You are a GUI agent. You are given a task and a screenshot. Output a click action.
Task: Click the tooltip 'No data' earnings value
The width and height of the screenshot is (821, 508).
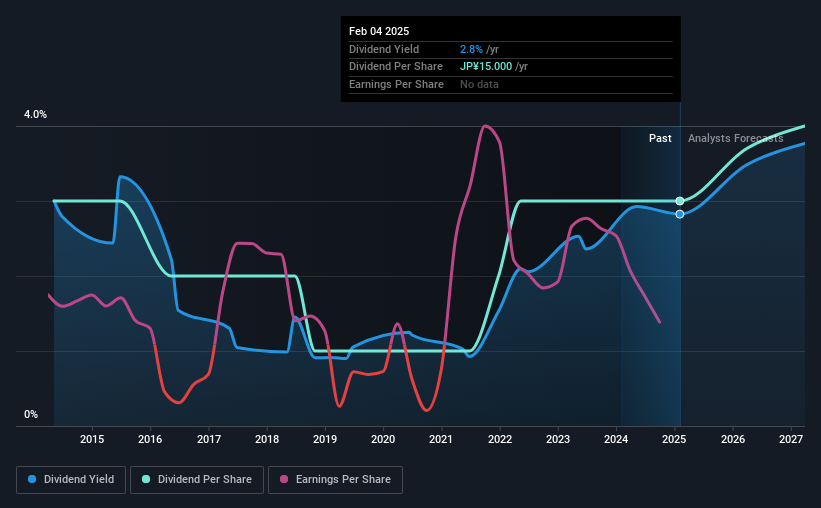pyautogui.click(x=479, y=84)
